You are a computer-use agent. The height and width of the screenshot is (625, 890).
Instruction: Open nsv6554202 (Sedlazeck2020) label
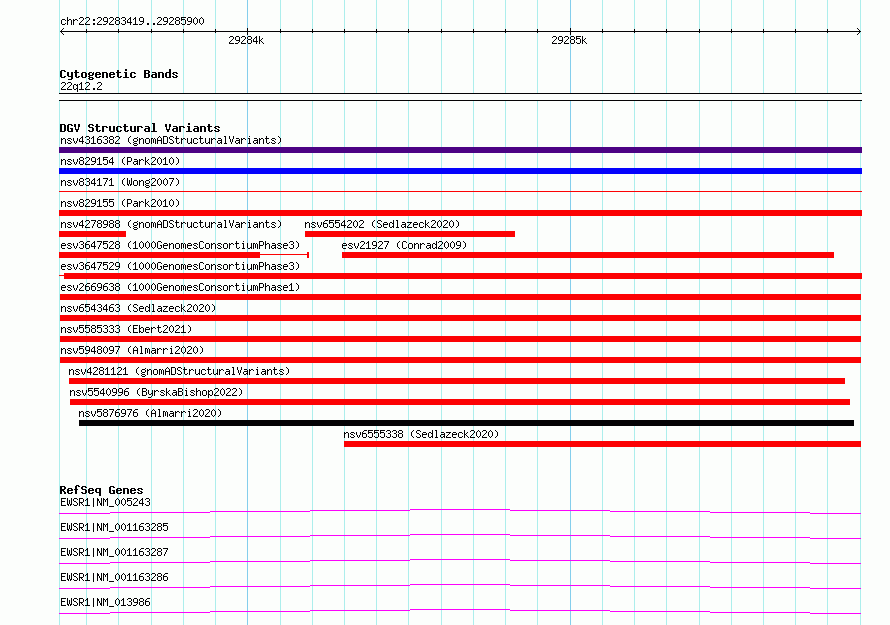(382, 224)
